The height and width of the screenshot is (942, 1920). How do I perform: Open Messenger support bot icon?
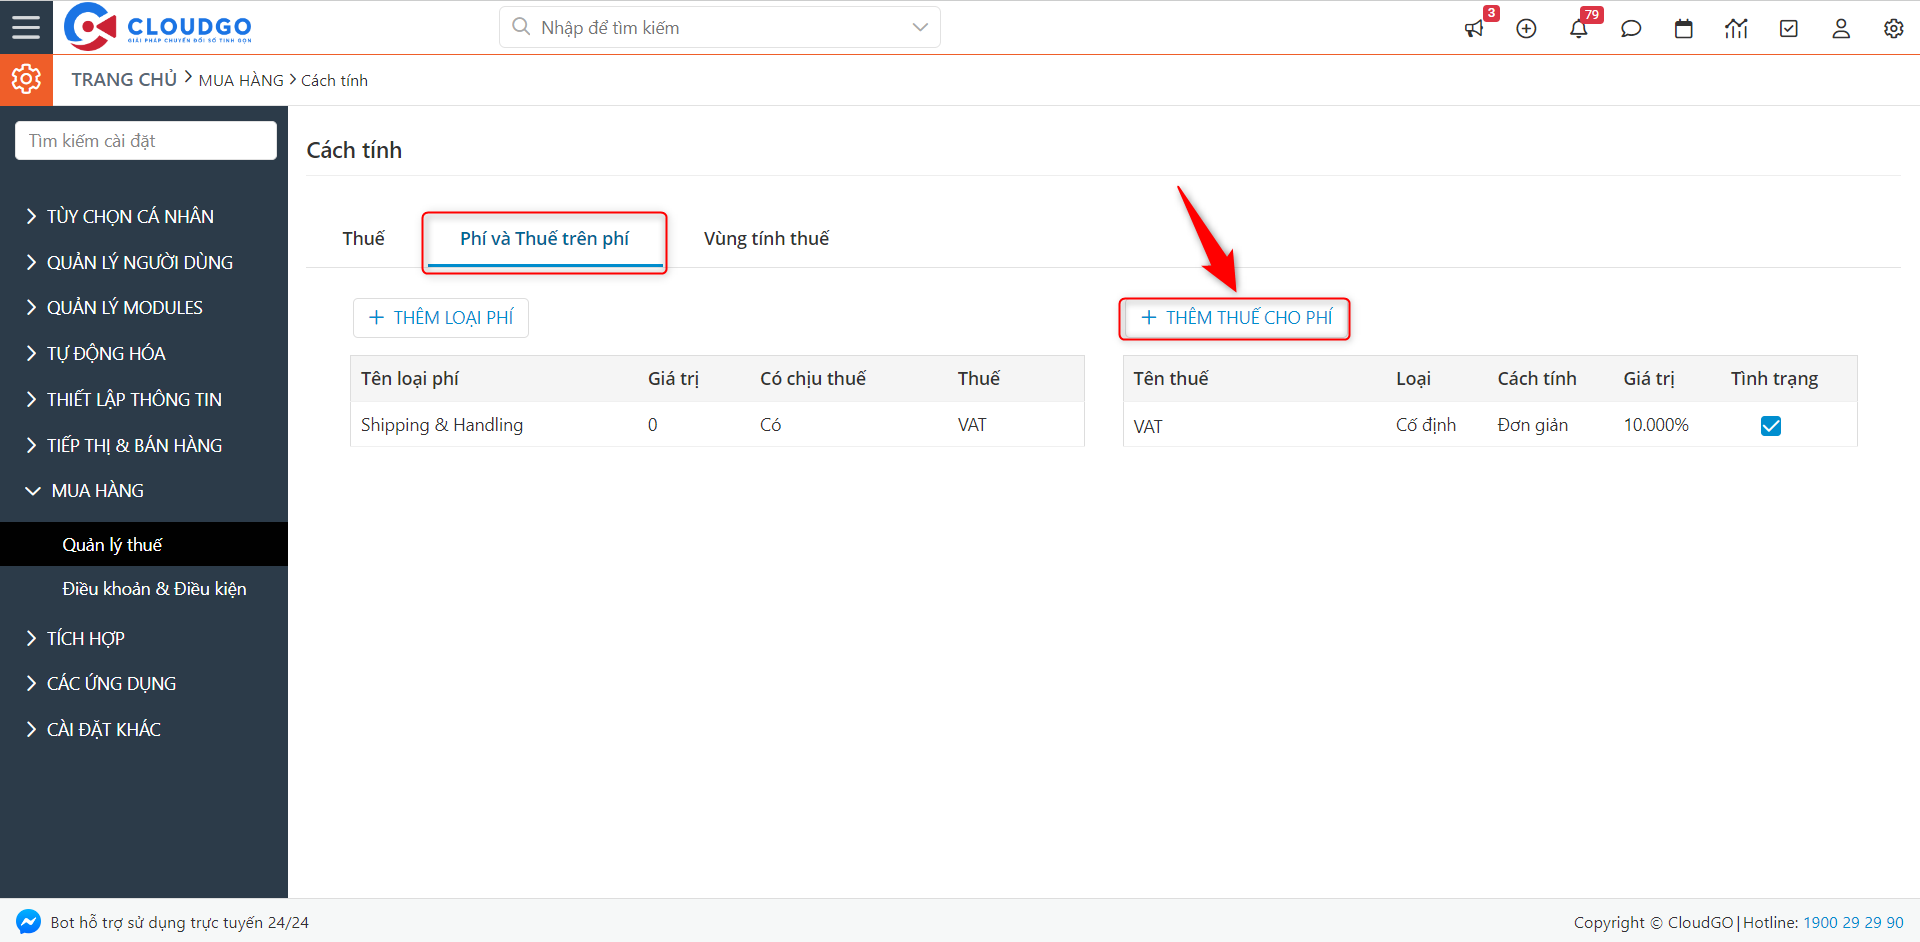pyautogui.click(x=28, y=922)
